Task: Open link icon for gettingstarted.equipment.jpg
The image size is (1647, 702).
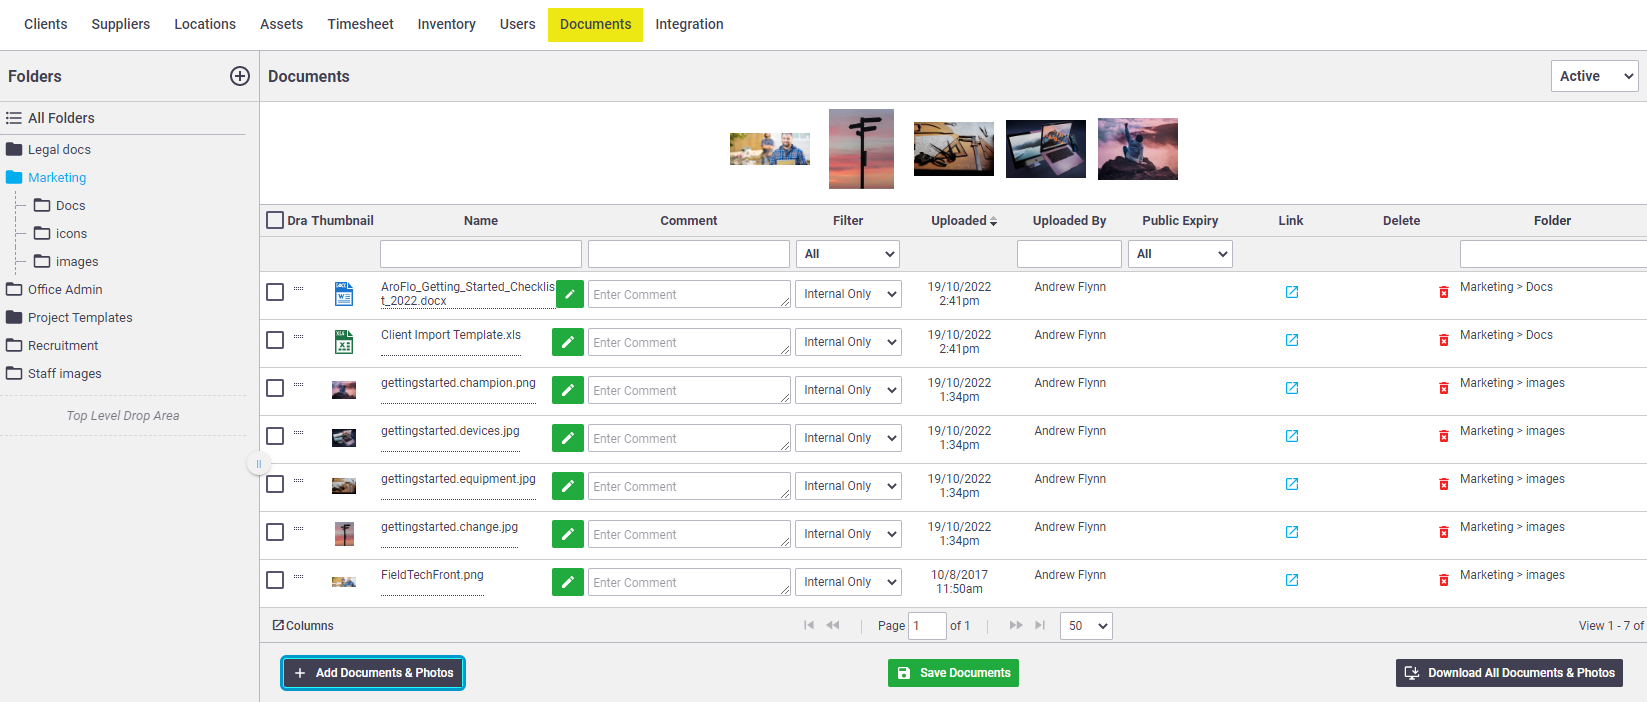Action: tap(1292, 484)
